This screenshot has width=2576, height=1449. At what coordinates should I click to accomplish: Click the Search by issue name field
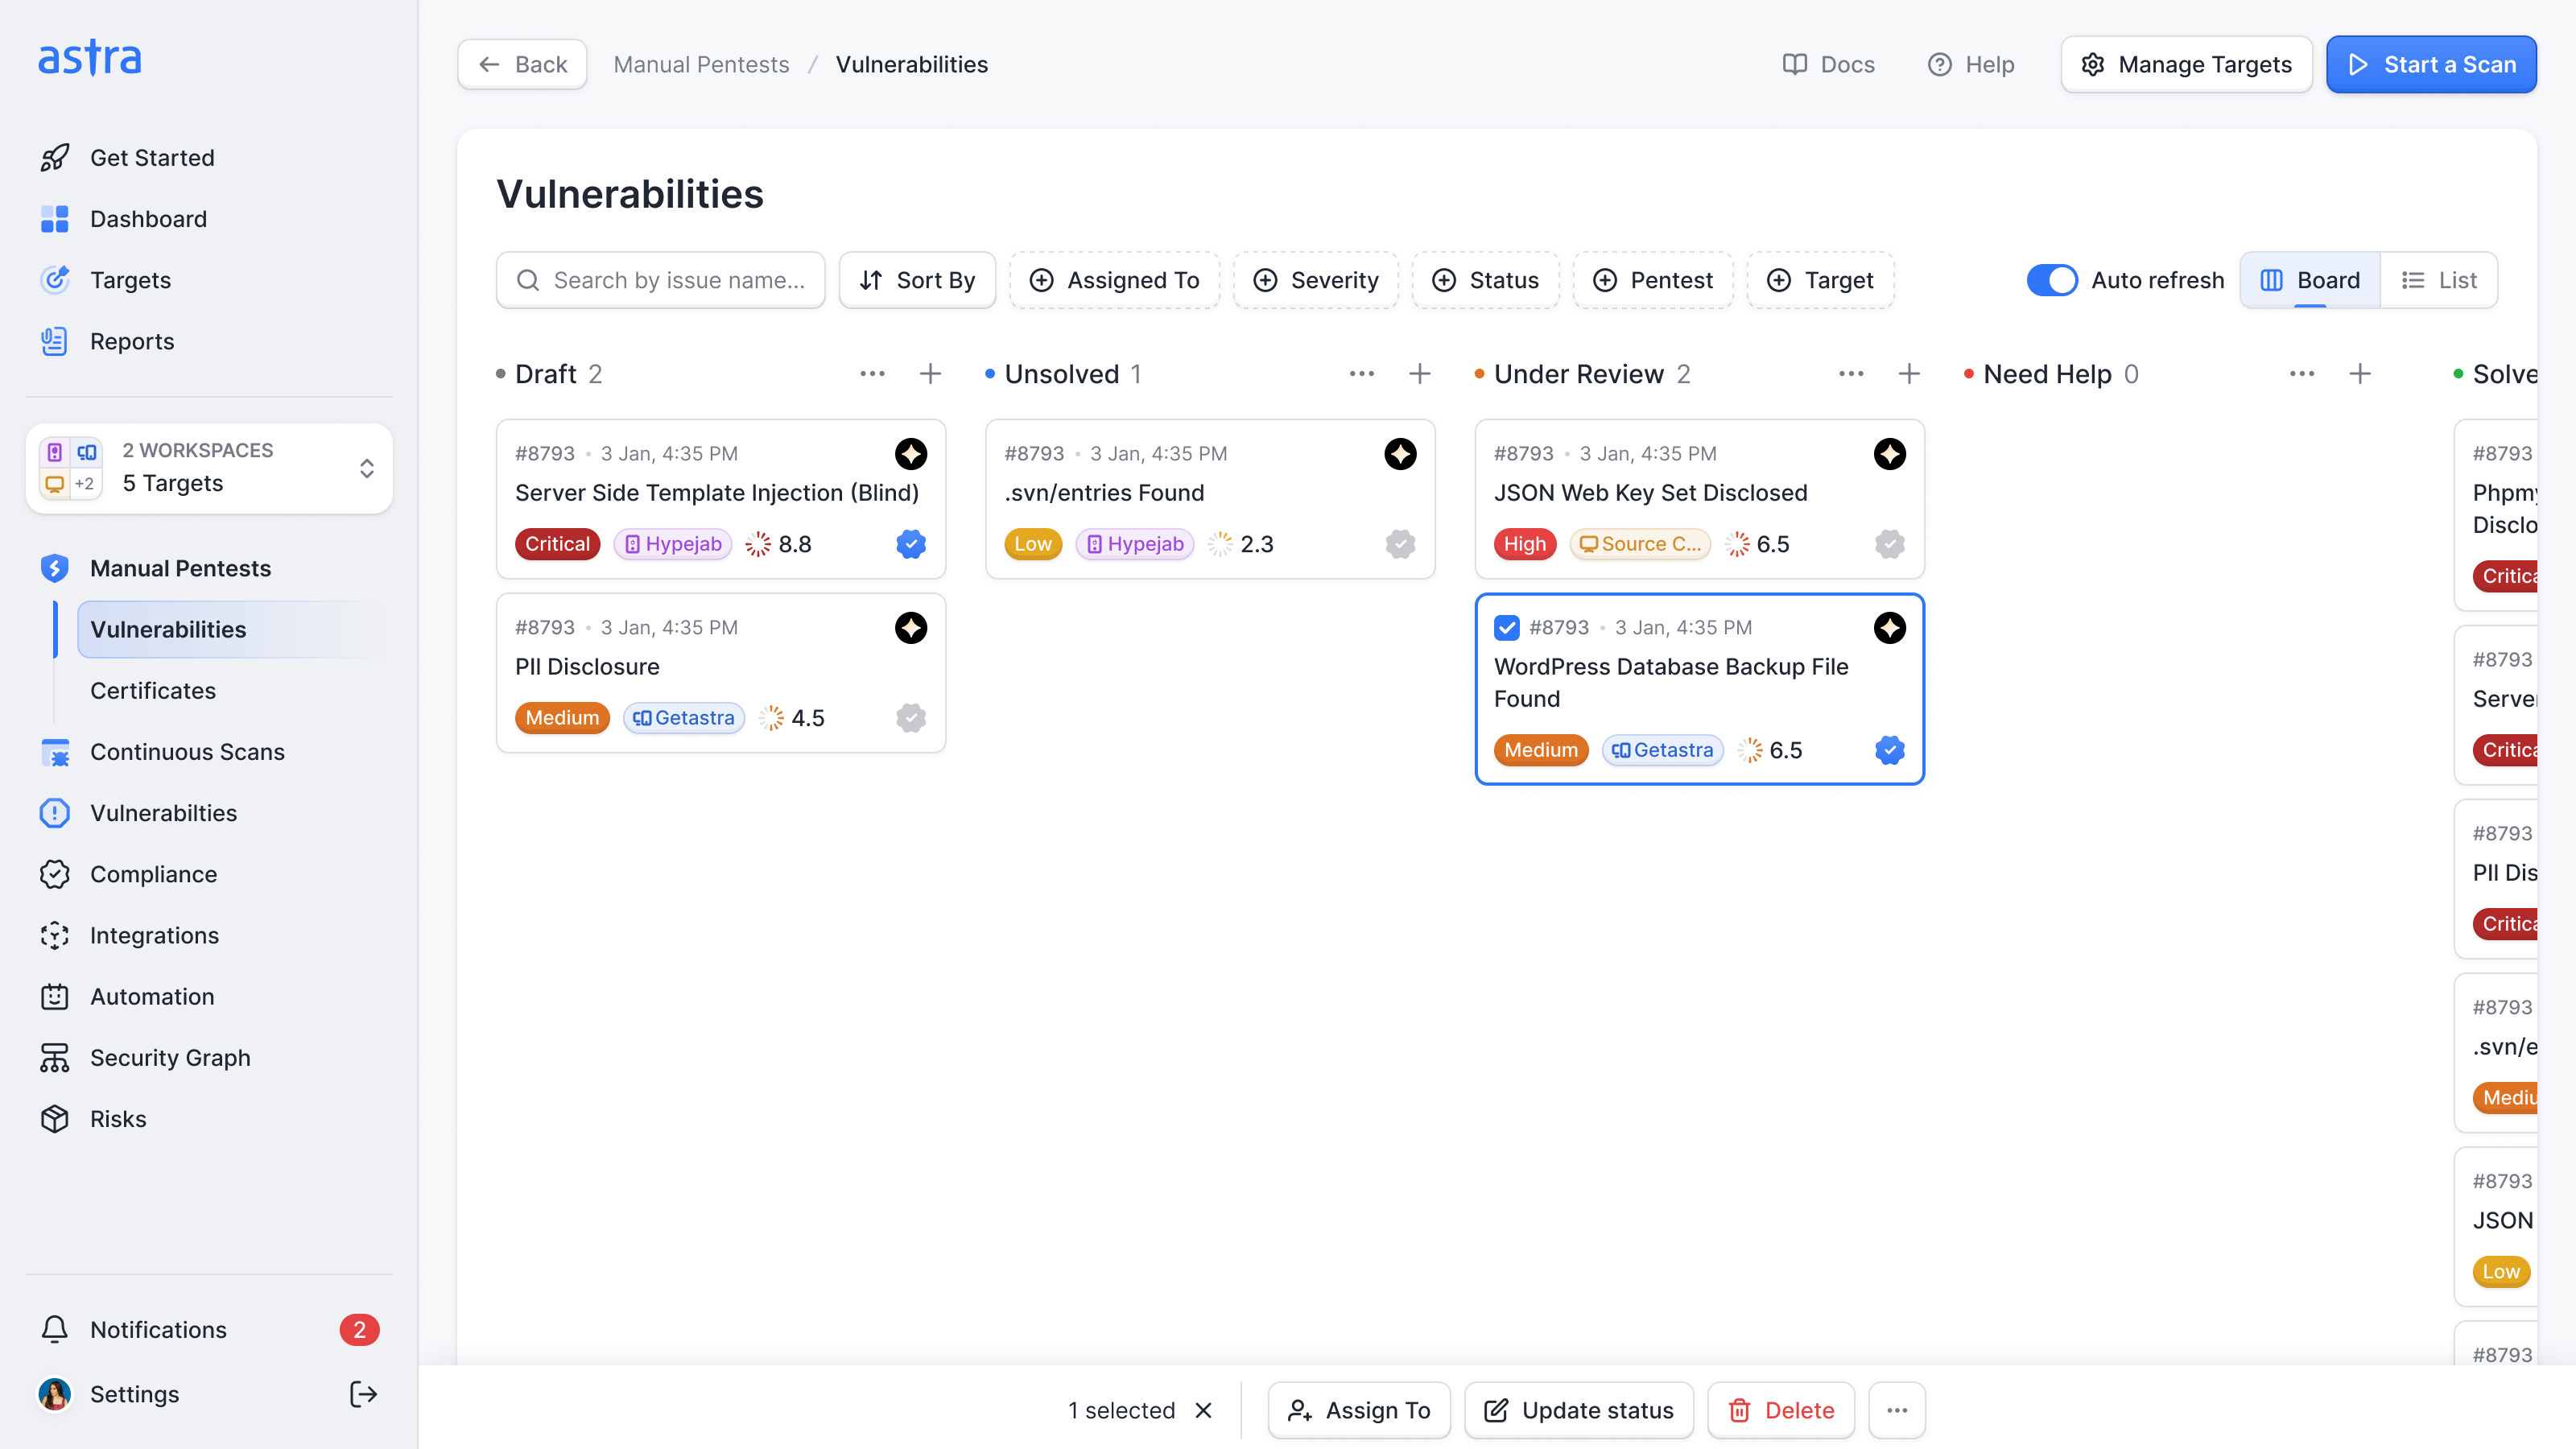pyautogui.click(x=661, y=280)
